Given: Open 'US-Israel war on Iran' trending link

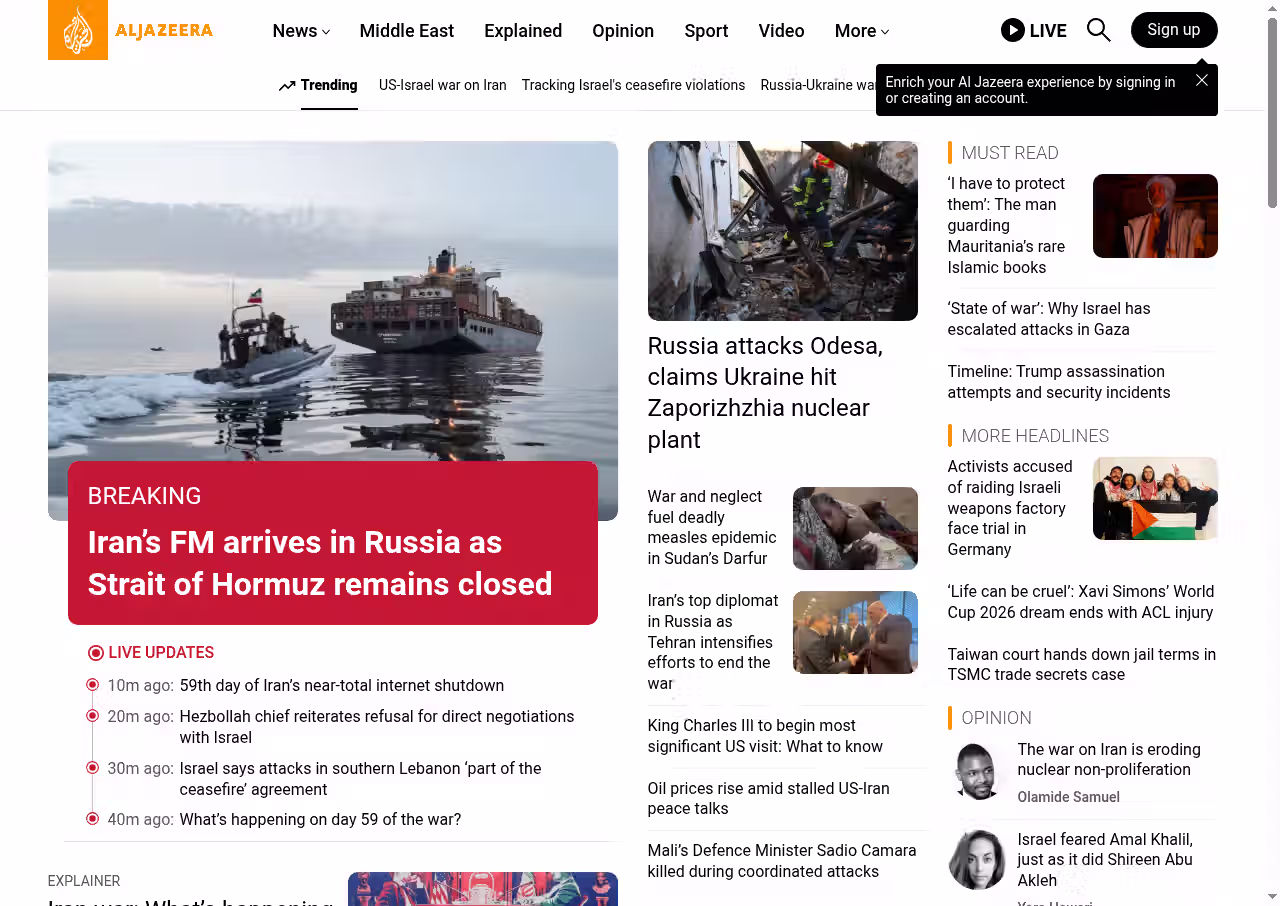Looking at the screenshot, I should pyautogui.click(x=442, y=85).
